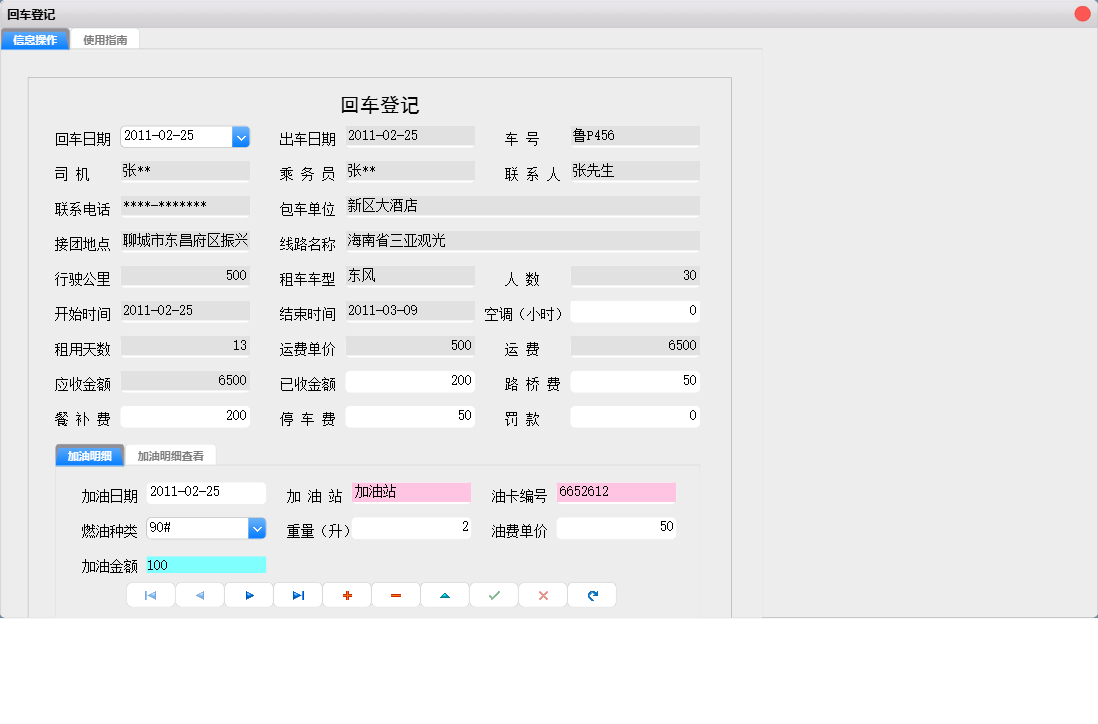
Task: Go to the previous record
Action: [199, 594]
